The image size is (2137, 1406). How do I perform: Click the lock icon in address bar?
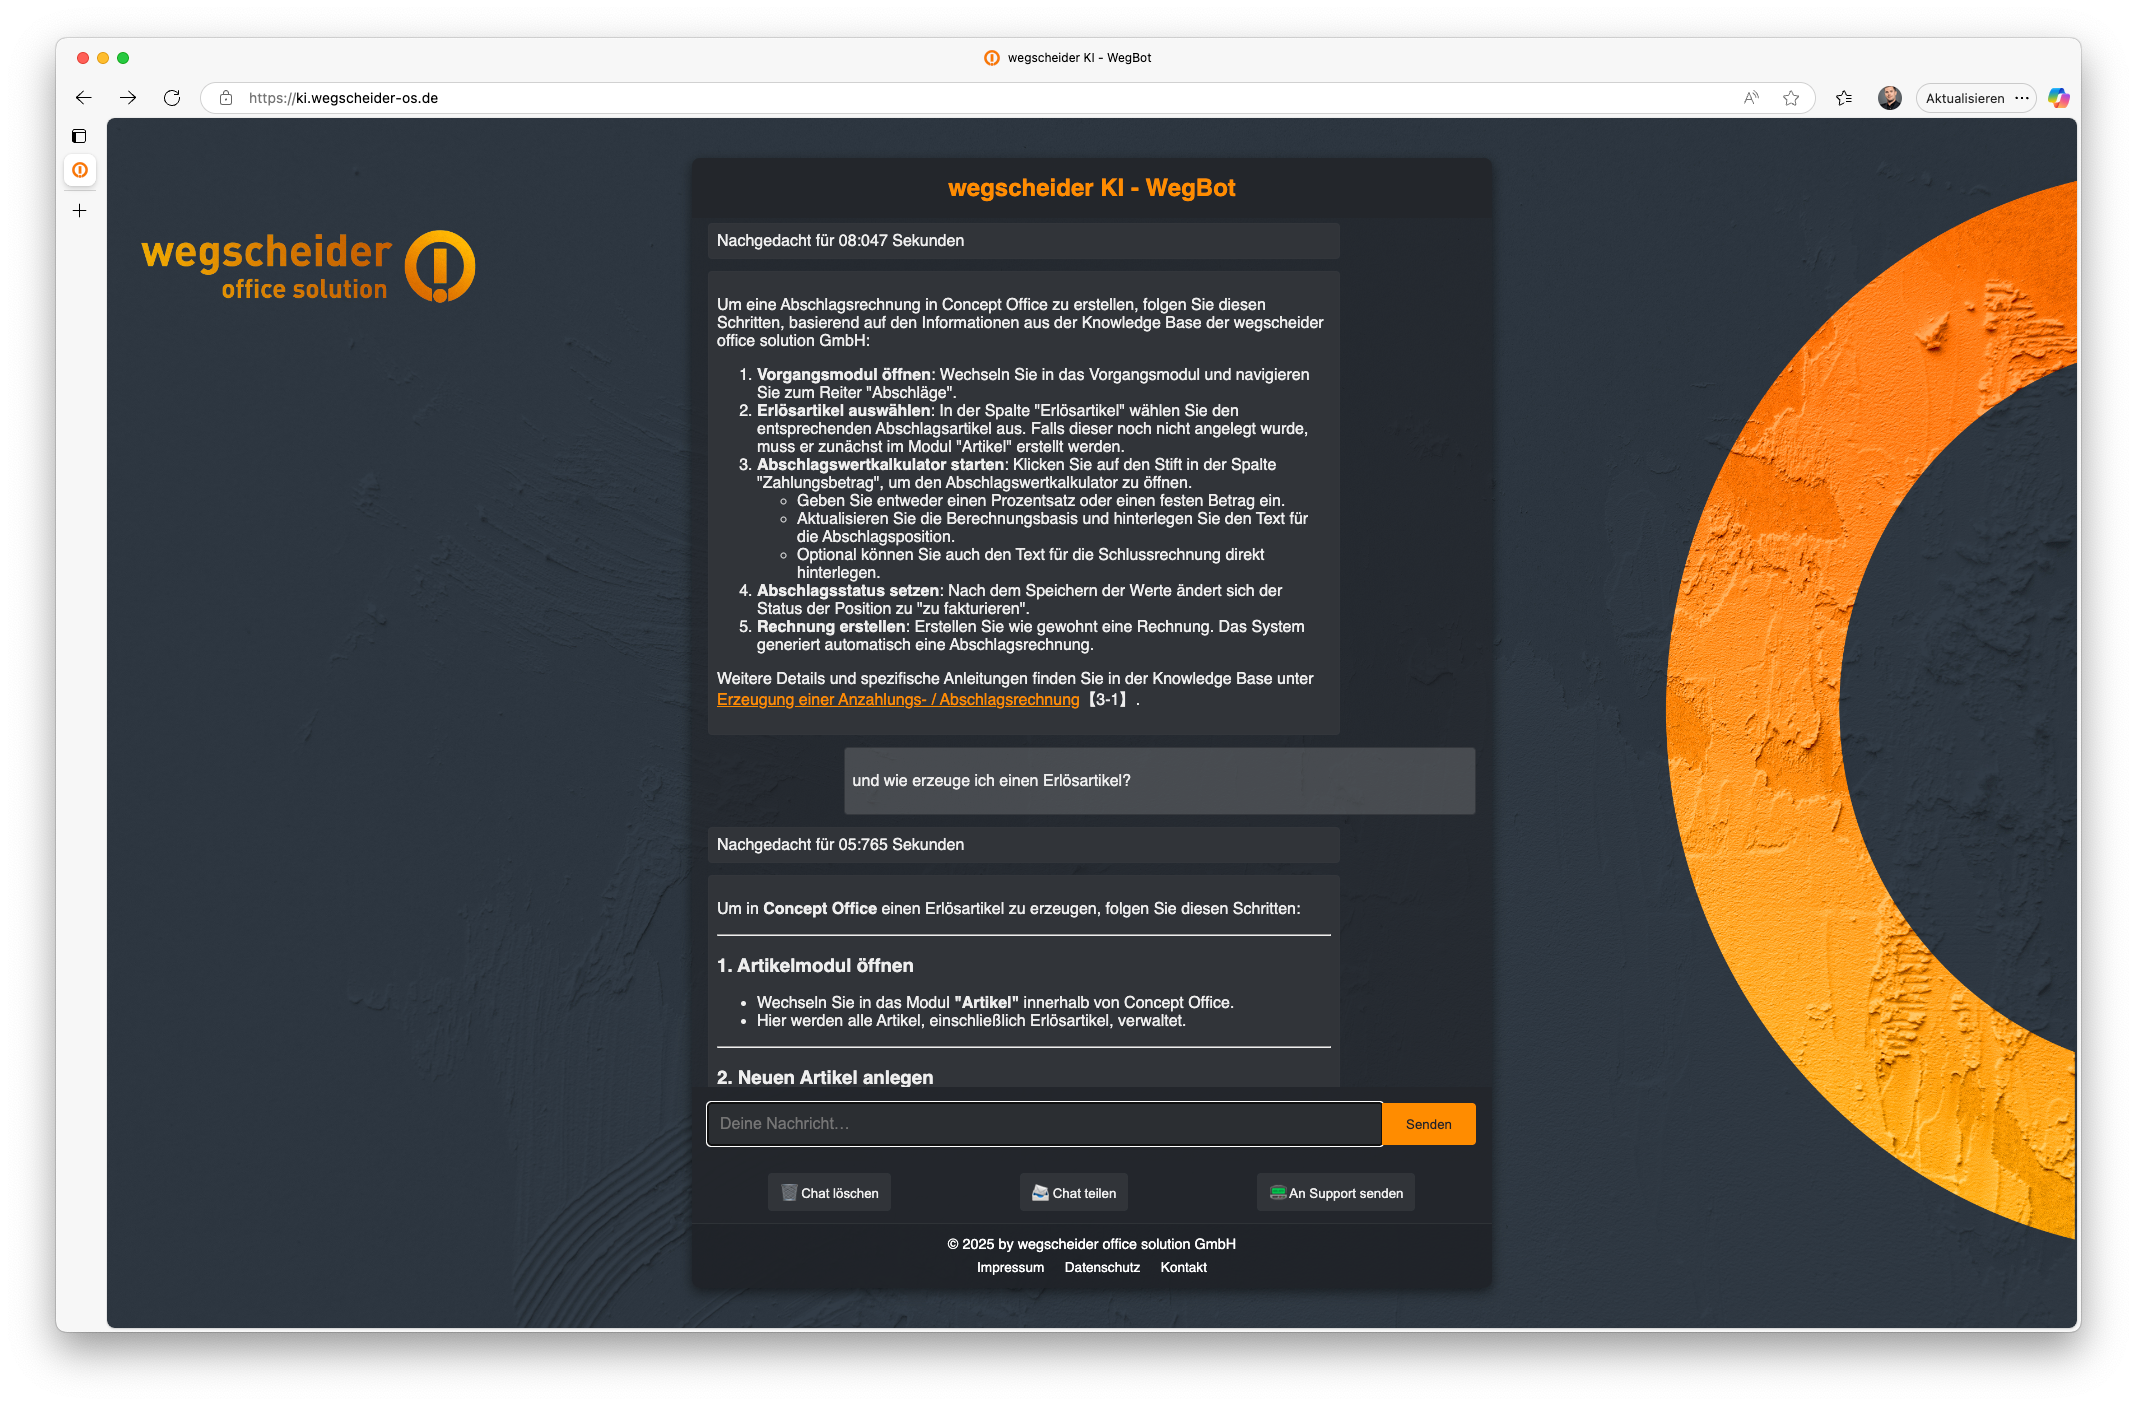pyautogui.click(x=226, y=98)
